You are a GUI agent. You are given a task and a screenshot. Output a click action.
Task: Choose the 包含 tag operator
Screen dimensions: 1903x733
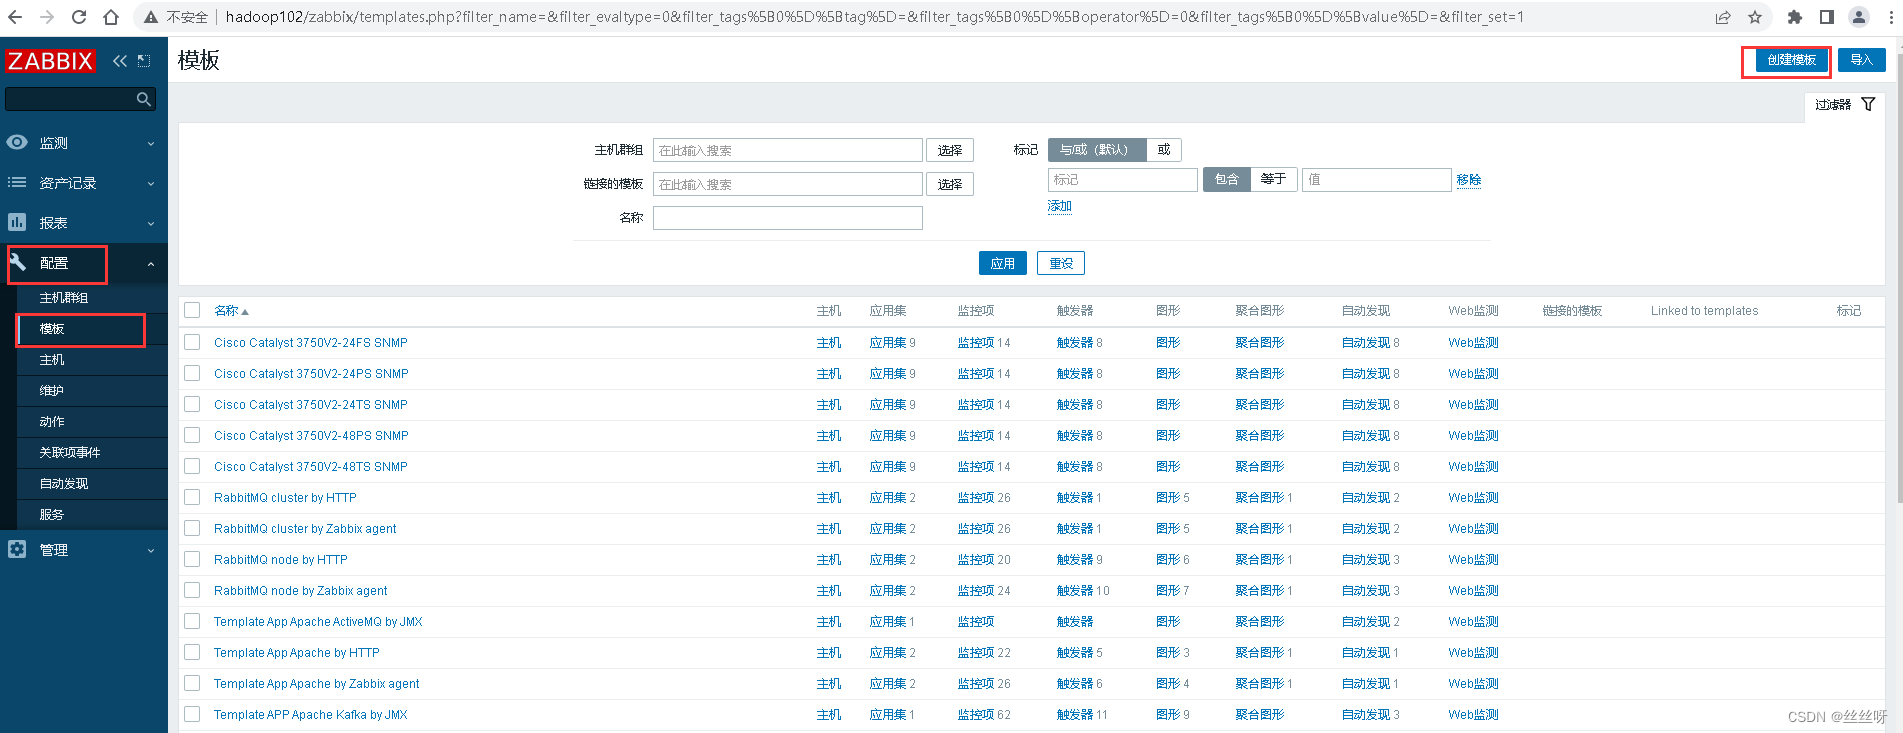click(1227, 179)
